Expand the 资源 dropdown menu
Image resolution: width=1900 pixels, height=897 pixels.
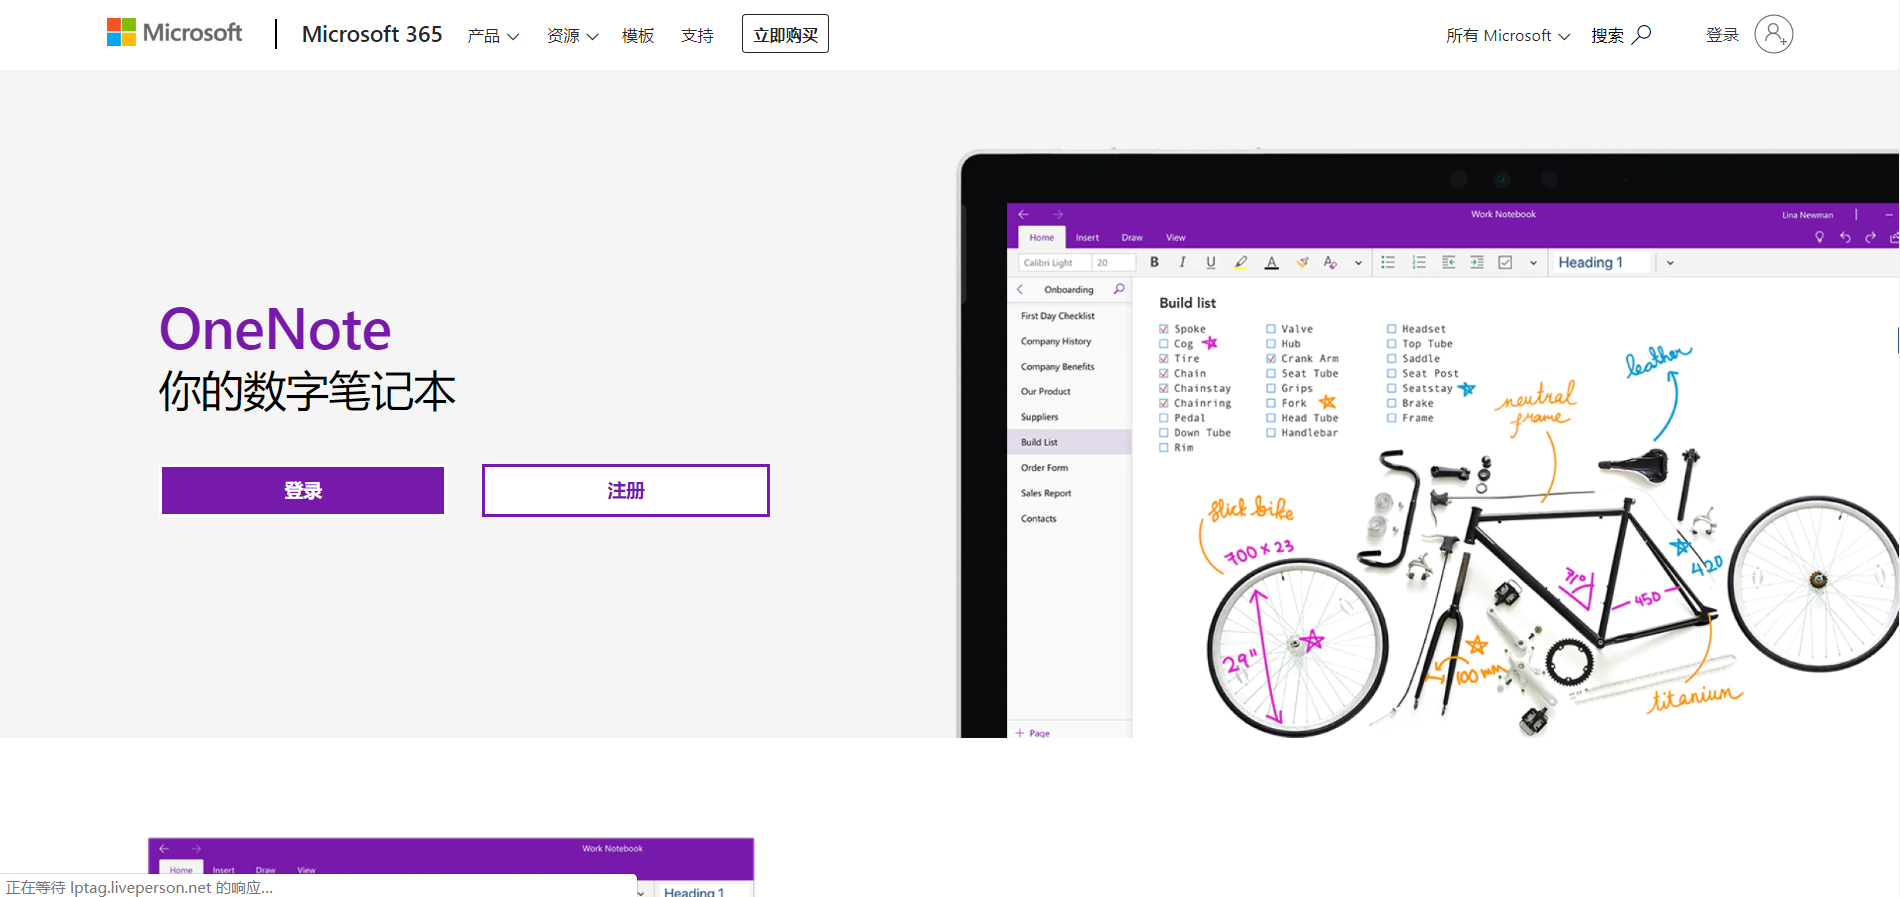pos(573,36)
